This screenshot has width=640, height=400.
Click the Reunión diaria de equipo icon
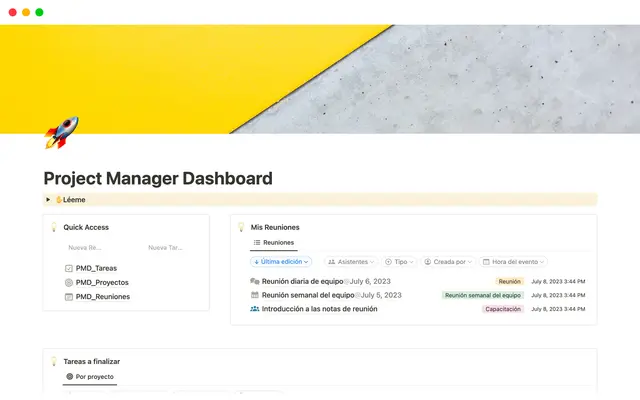(255, 282)
